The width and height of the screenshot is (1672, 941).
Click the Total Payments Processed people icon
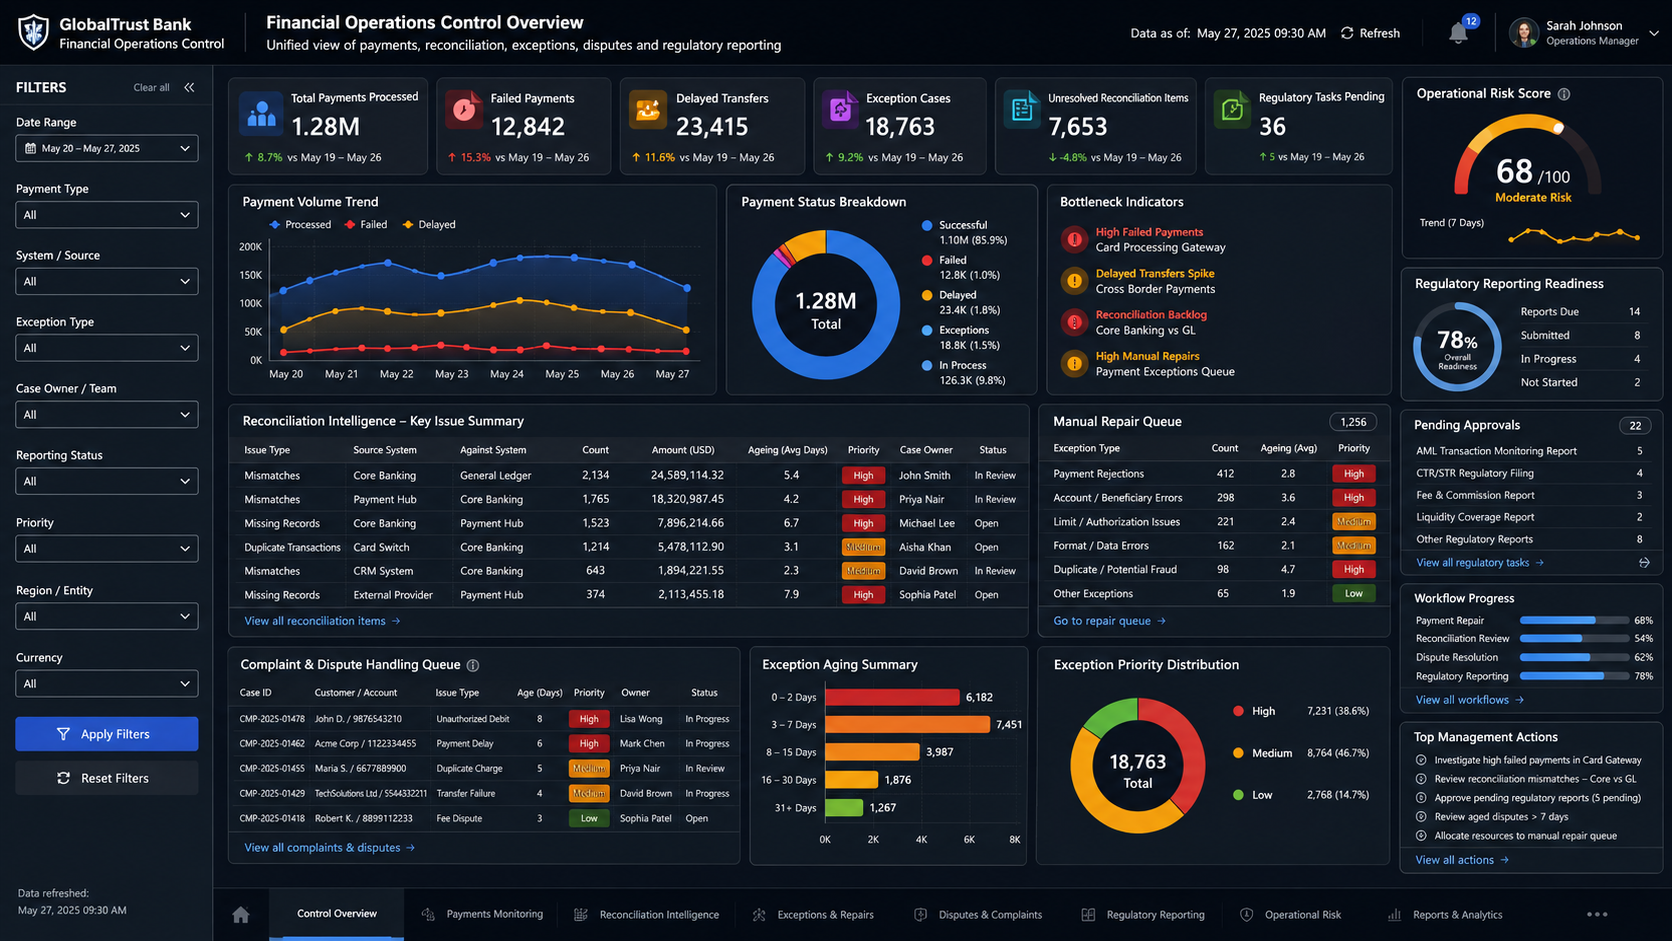tap(261, 113)
